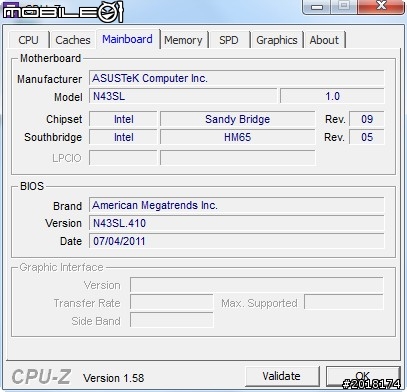Open the Caches tab
Viewport: 407px width, 392px height.
click(73, 40)
